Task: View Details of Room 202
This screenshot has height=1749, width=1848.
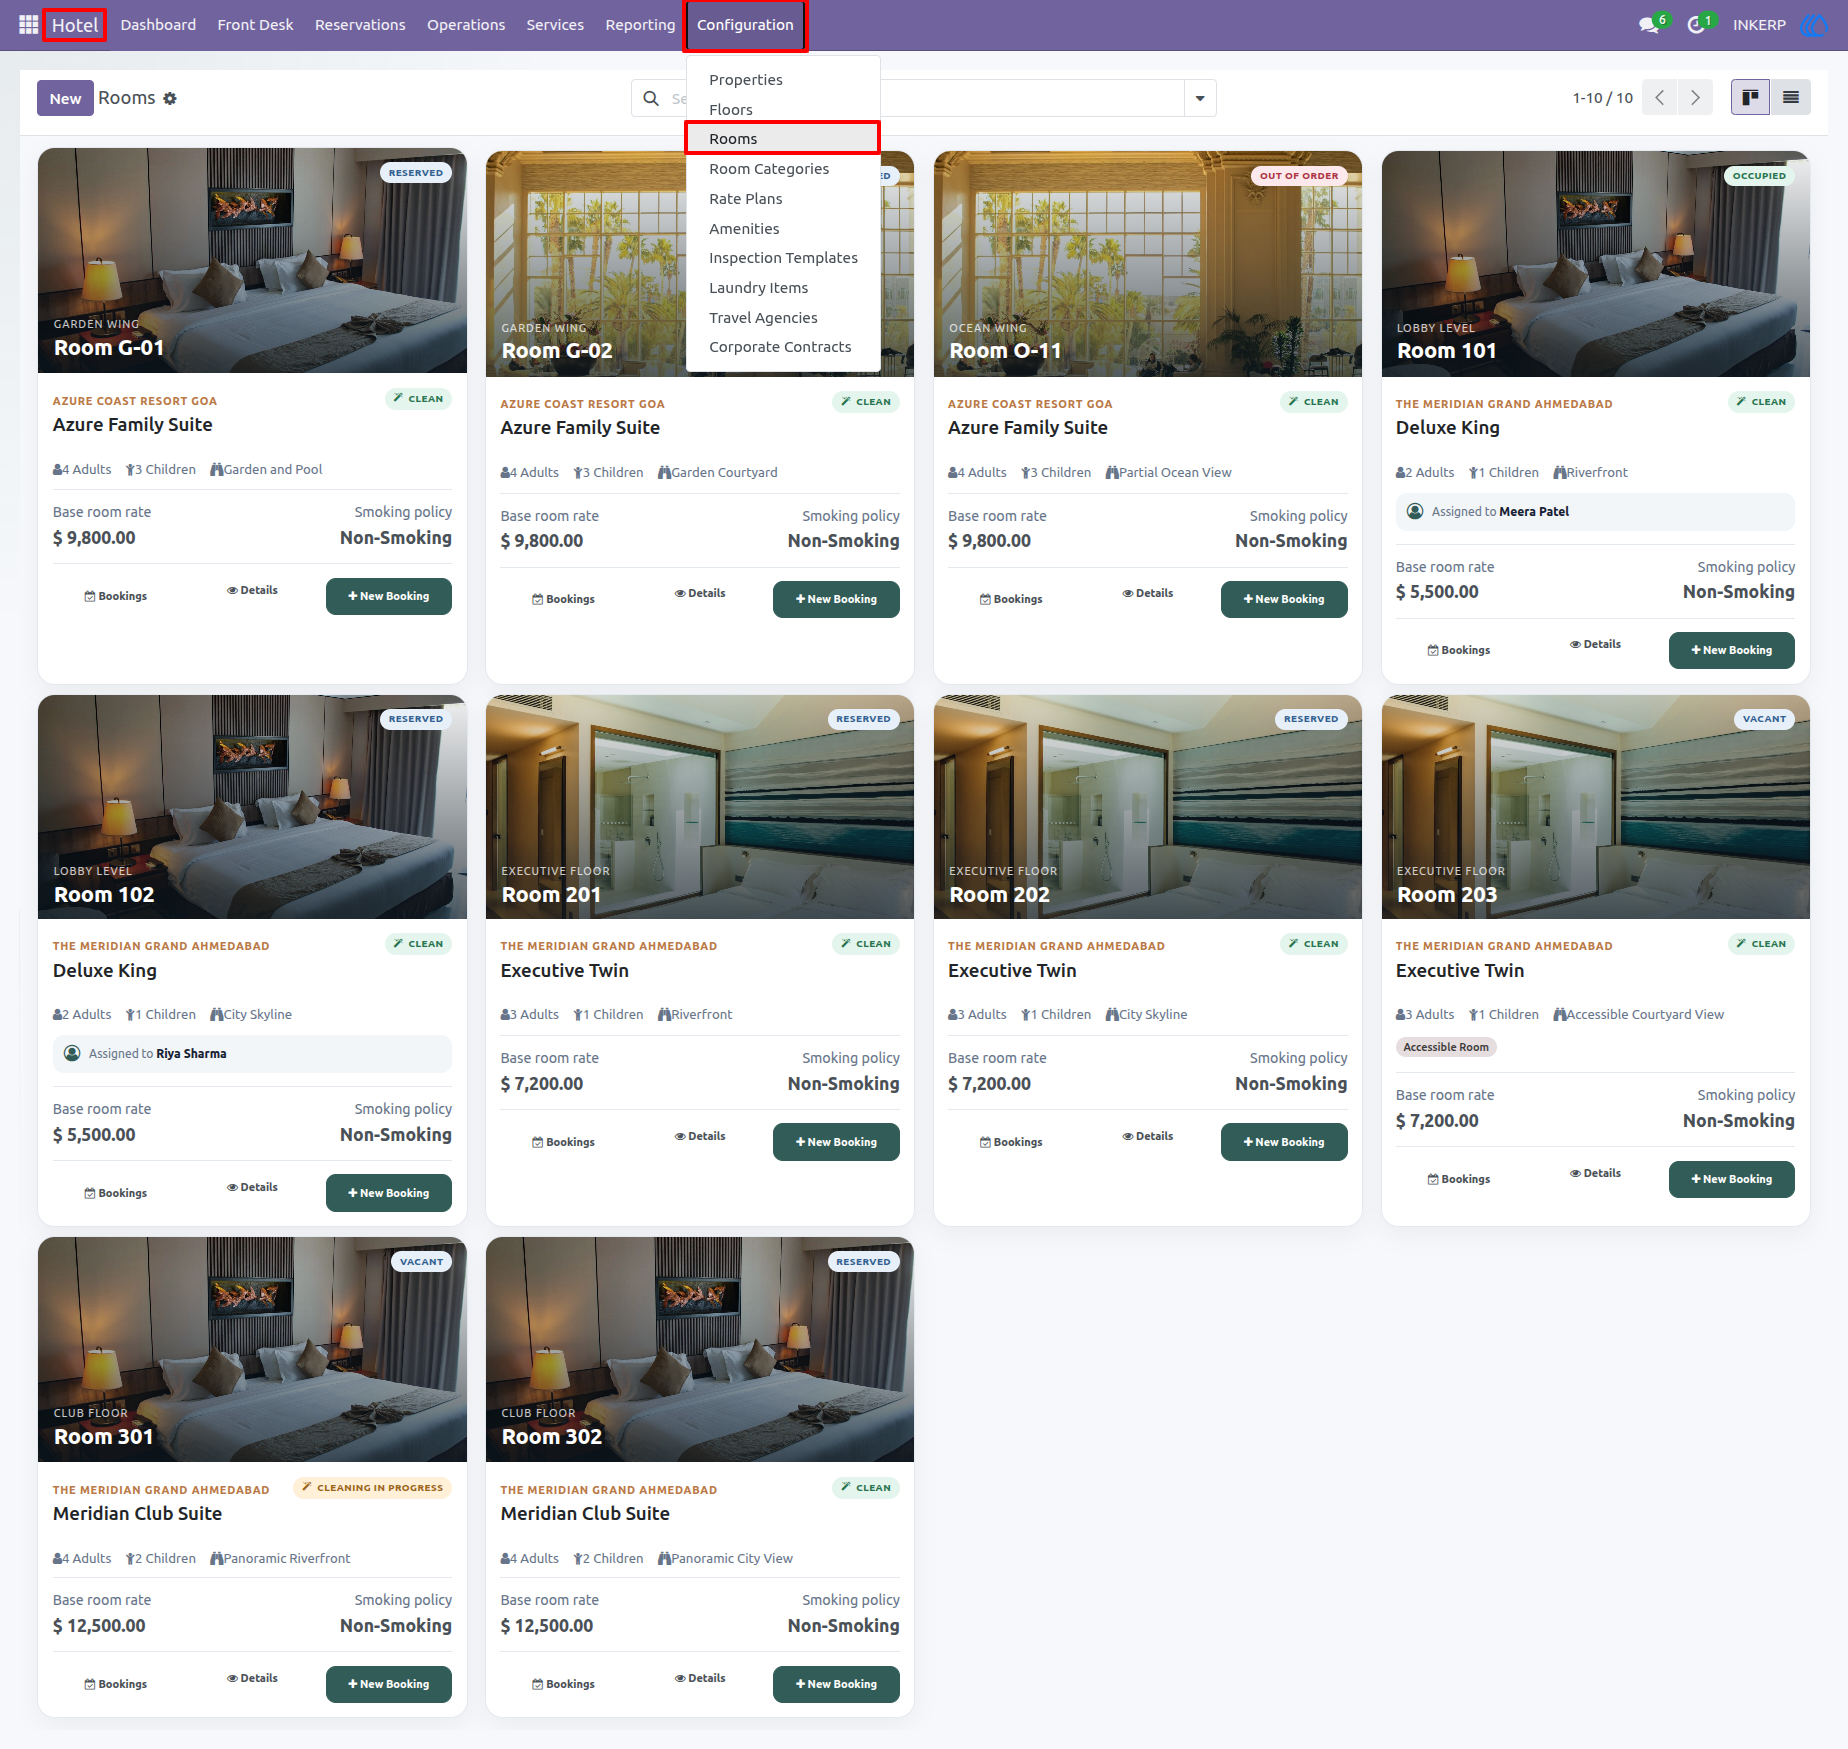Action: pyautogui.click(x=1148, y=1137)
